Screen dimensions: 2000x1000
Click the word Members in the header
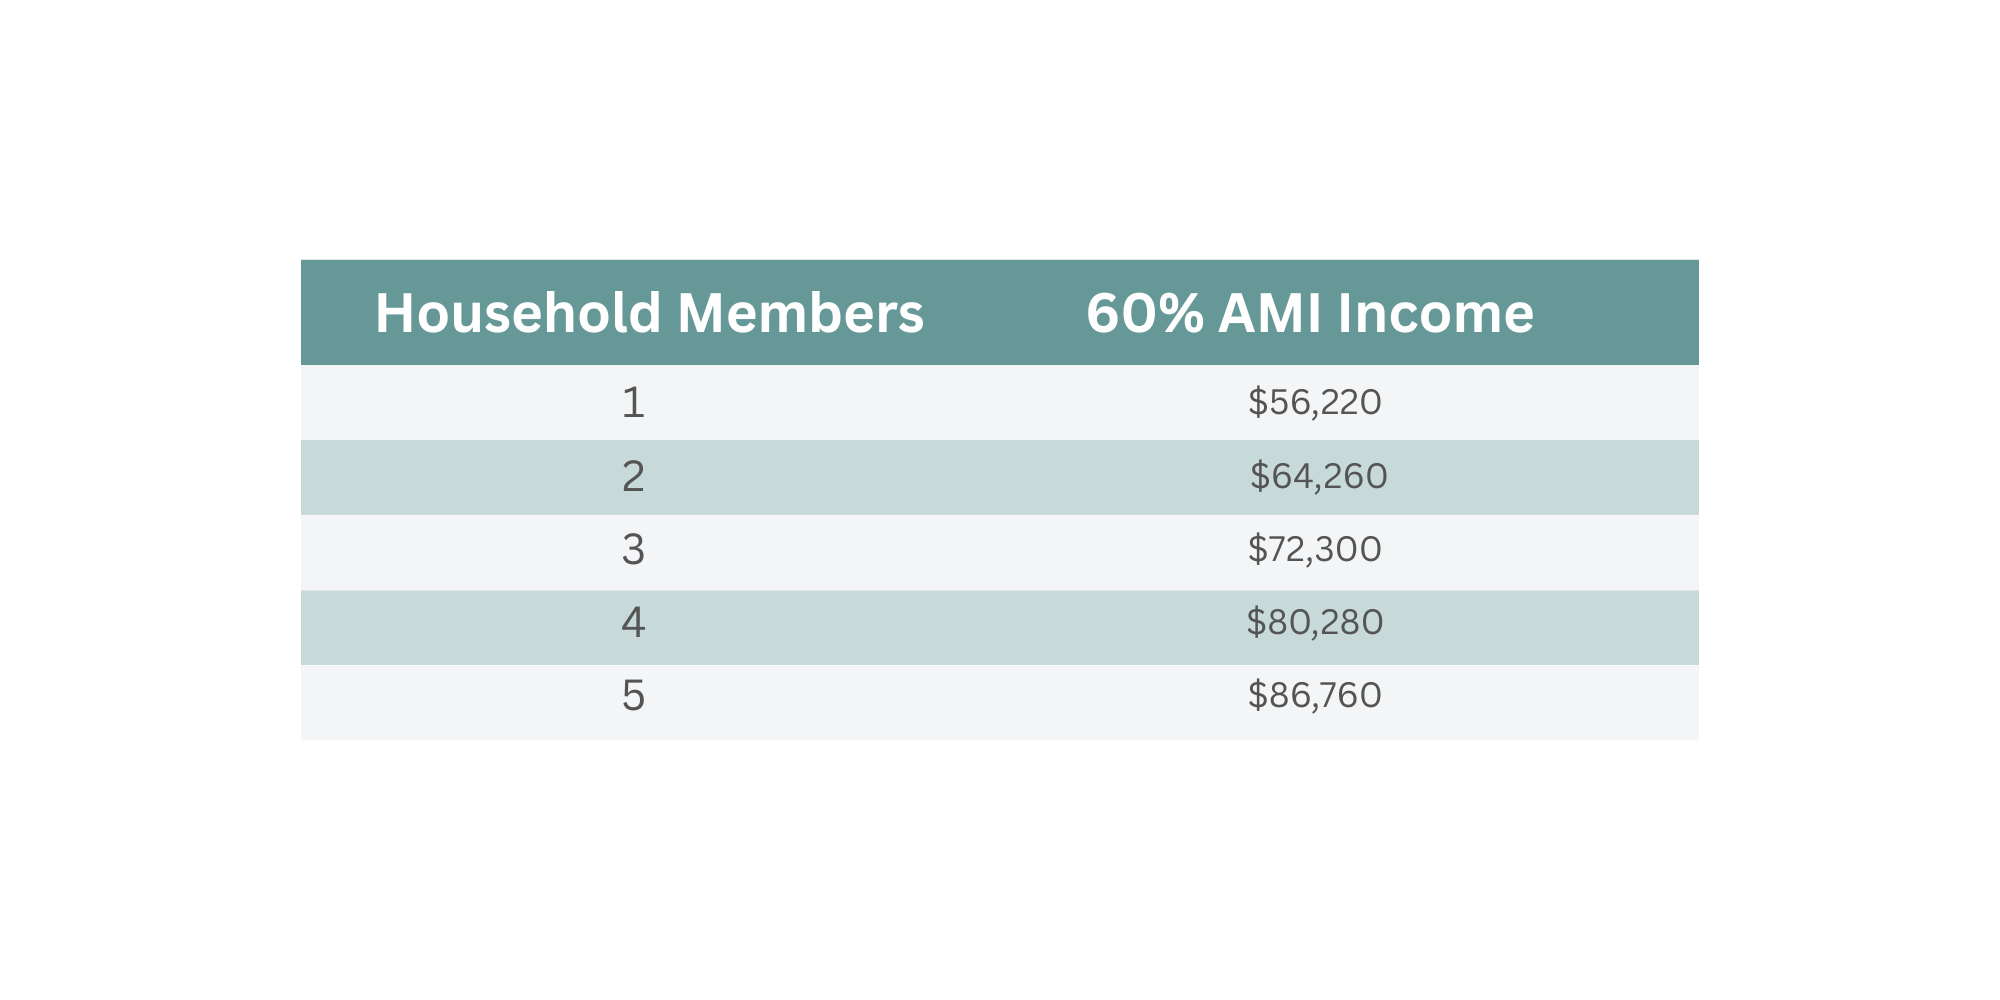(800, 313)
